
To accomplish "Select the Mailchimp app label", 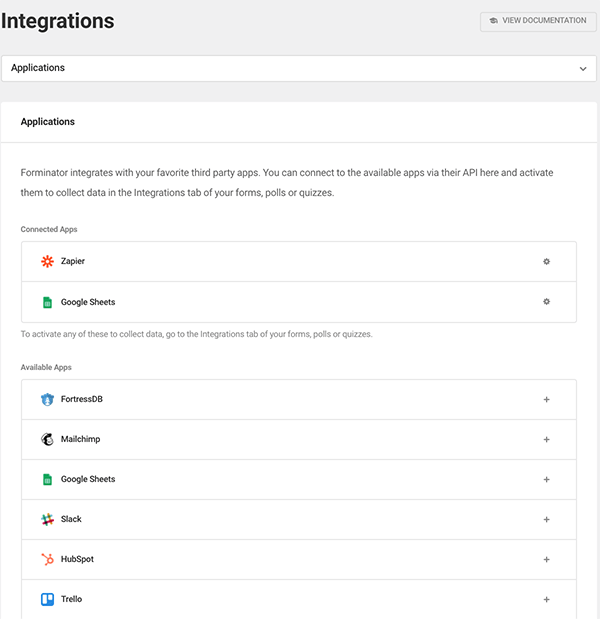I will (x=81, y=439).
